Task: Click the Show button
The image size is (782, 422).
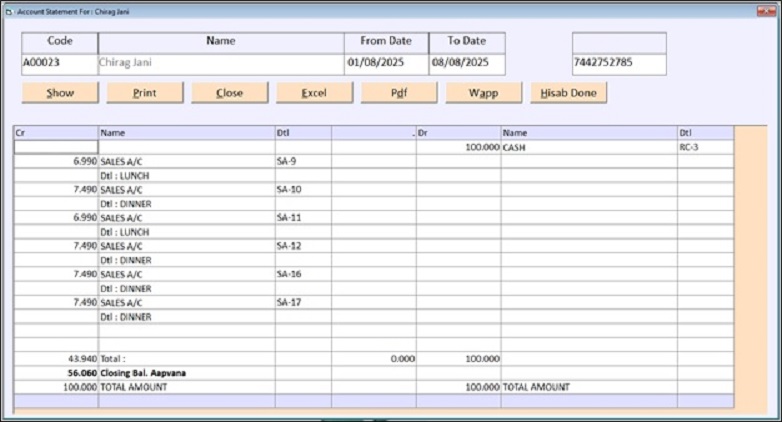Action: tap(60, 93)
